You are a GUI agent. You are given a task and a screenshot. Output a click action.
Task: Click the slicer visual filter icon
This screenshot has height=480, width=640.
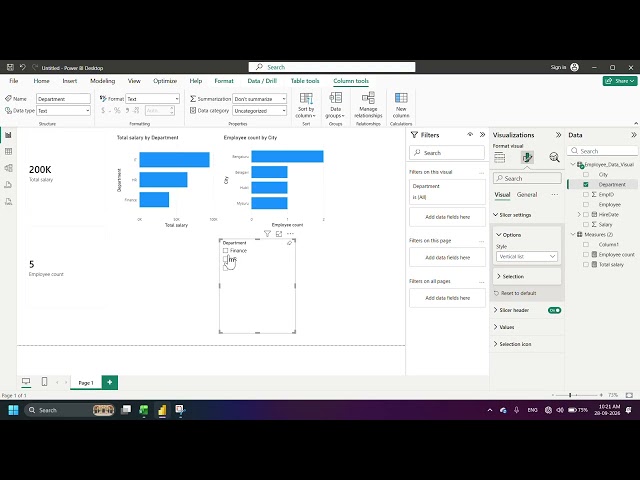click(x=267, y=233)
